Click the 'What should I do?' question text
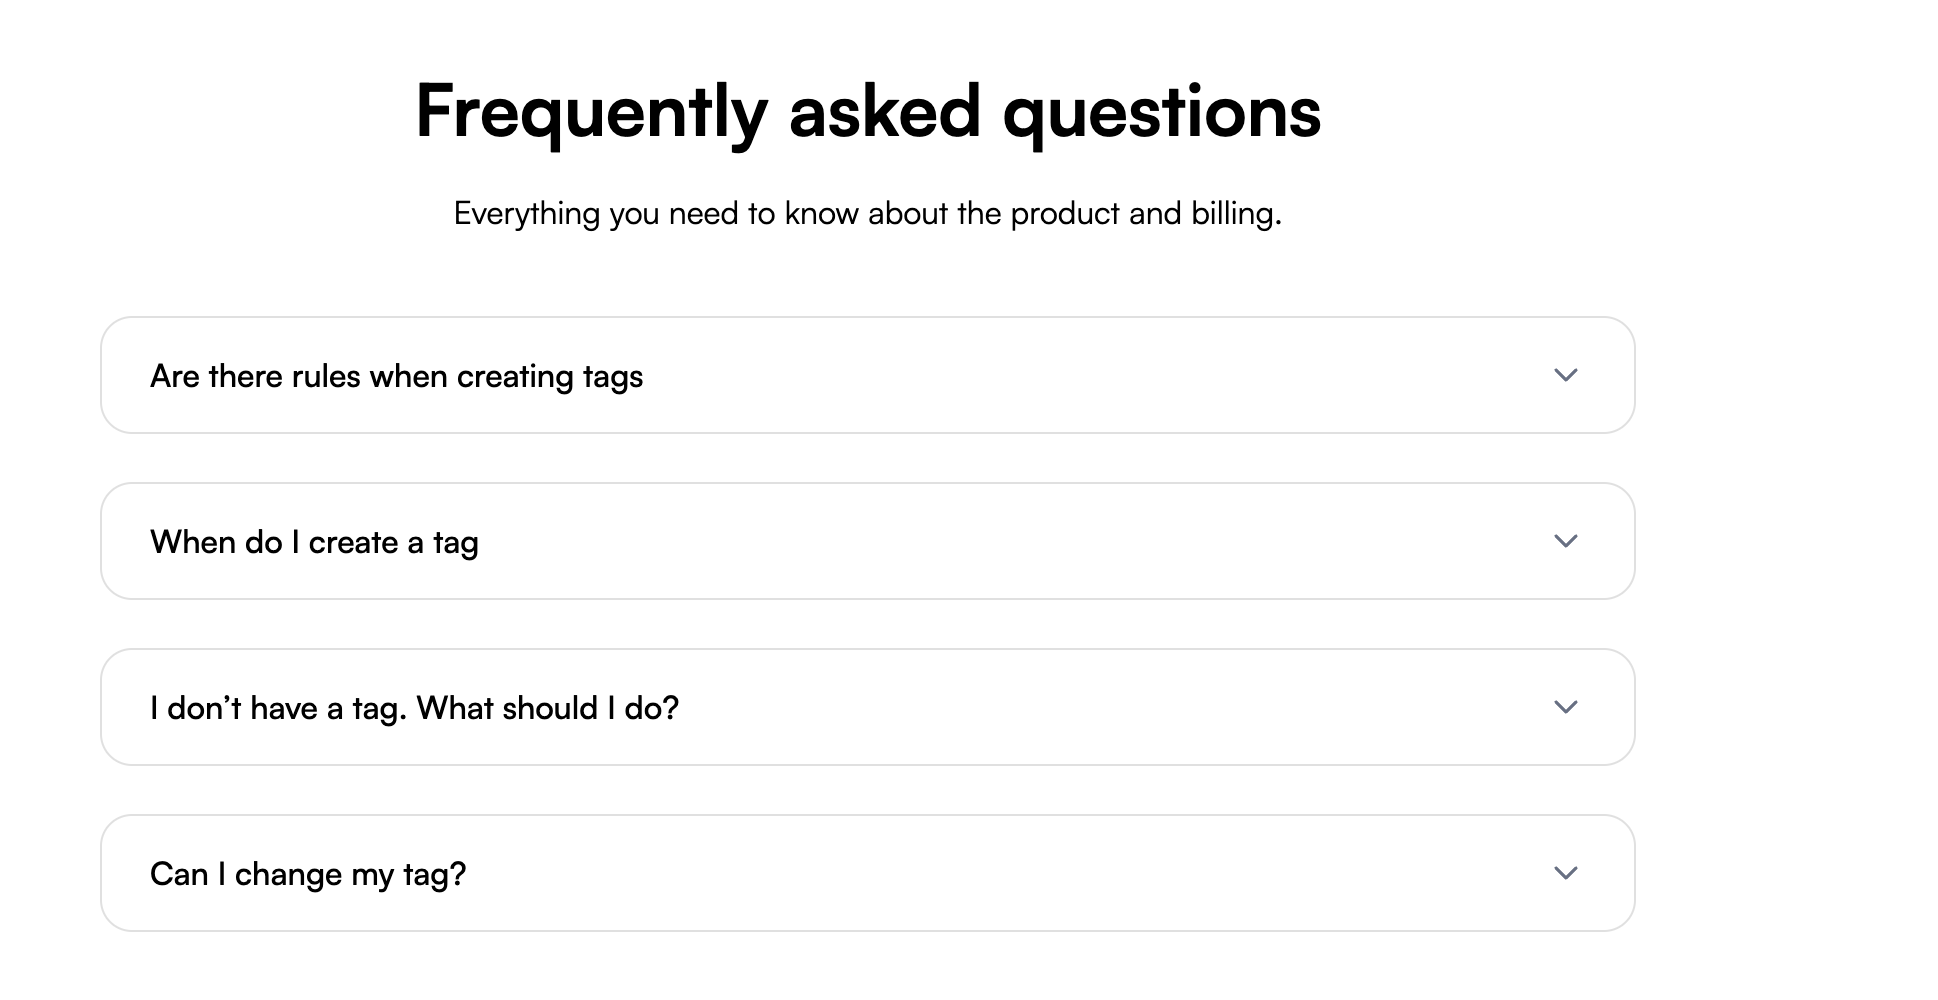 click(x=547, y=708)
